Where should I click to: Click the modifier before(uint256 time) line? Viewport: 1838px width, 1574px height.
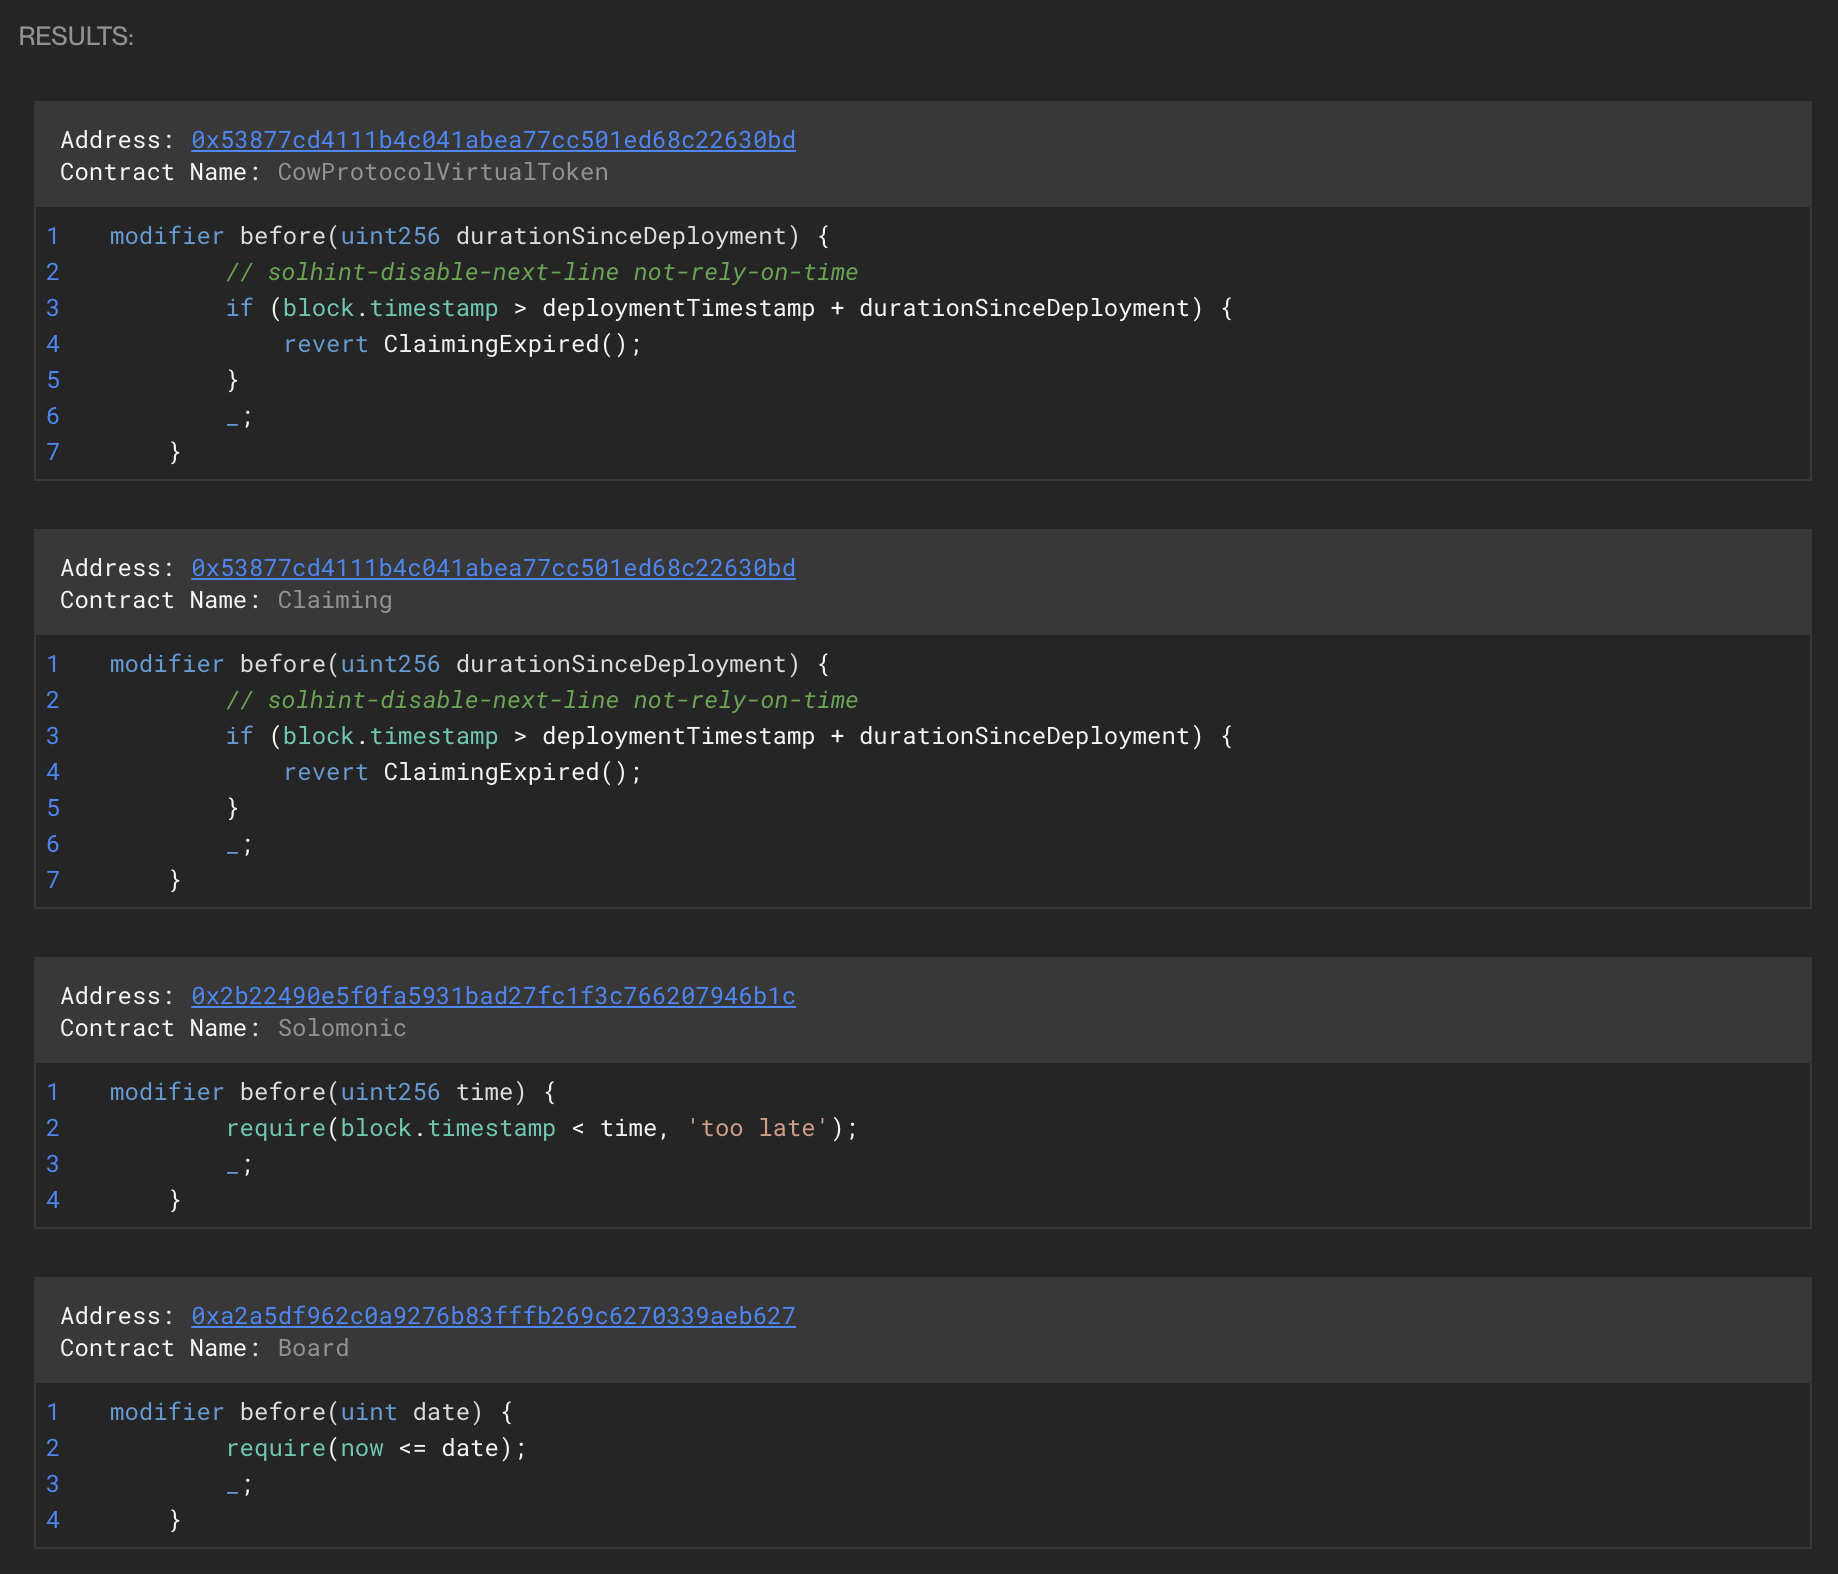[332, 1092]
